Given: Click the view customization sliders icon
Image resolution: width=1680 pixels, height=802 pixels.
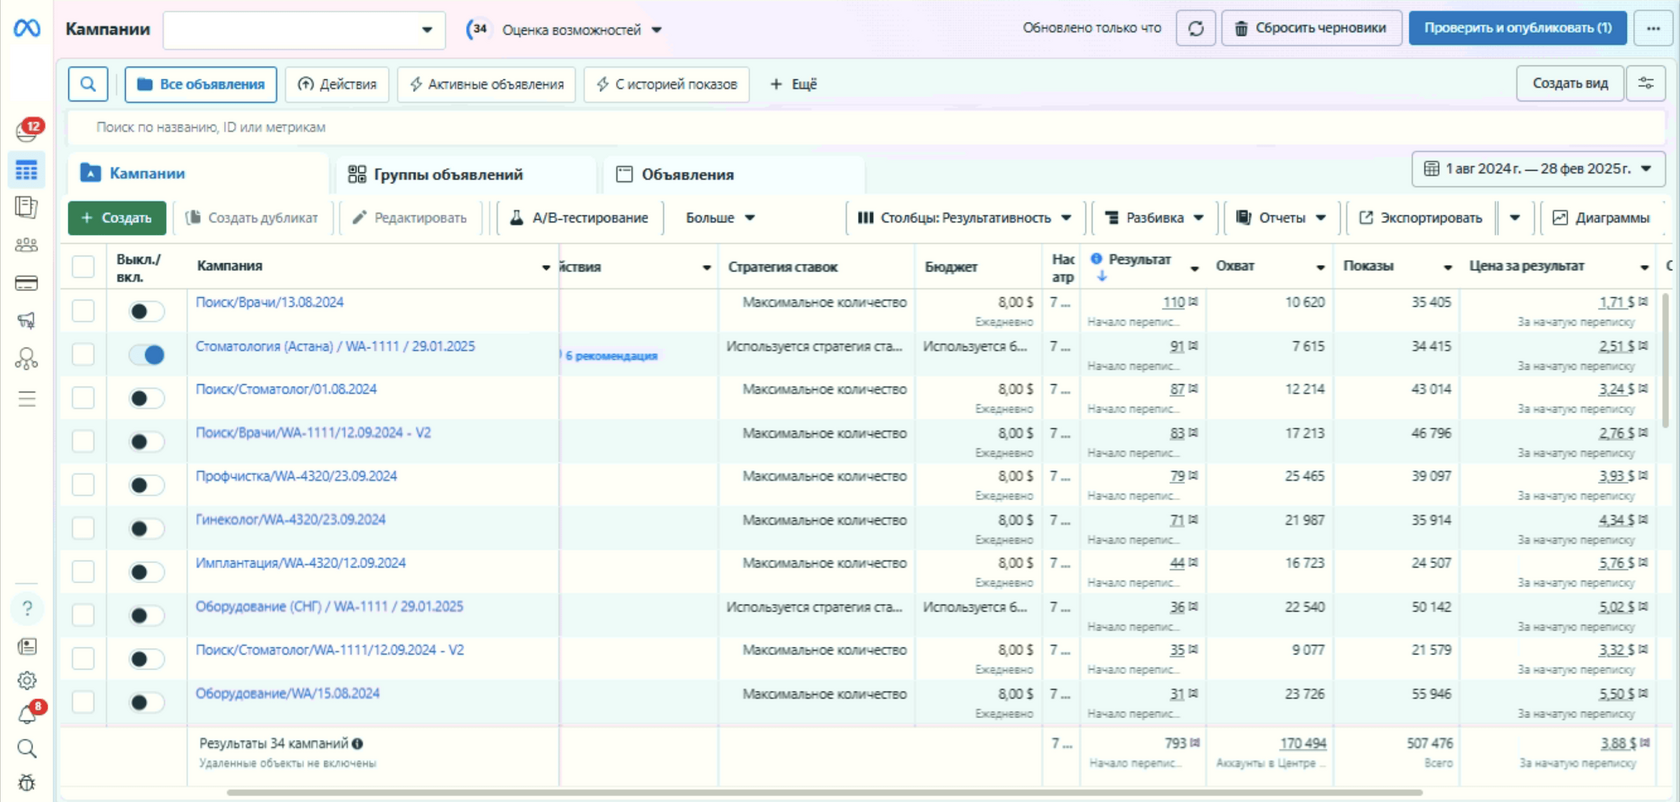Looking at the screenshot, I should [x=1646, y=84].
